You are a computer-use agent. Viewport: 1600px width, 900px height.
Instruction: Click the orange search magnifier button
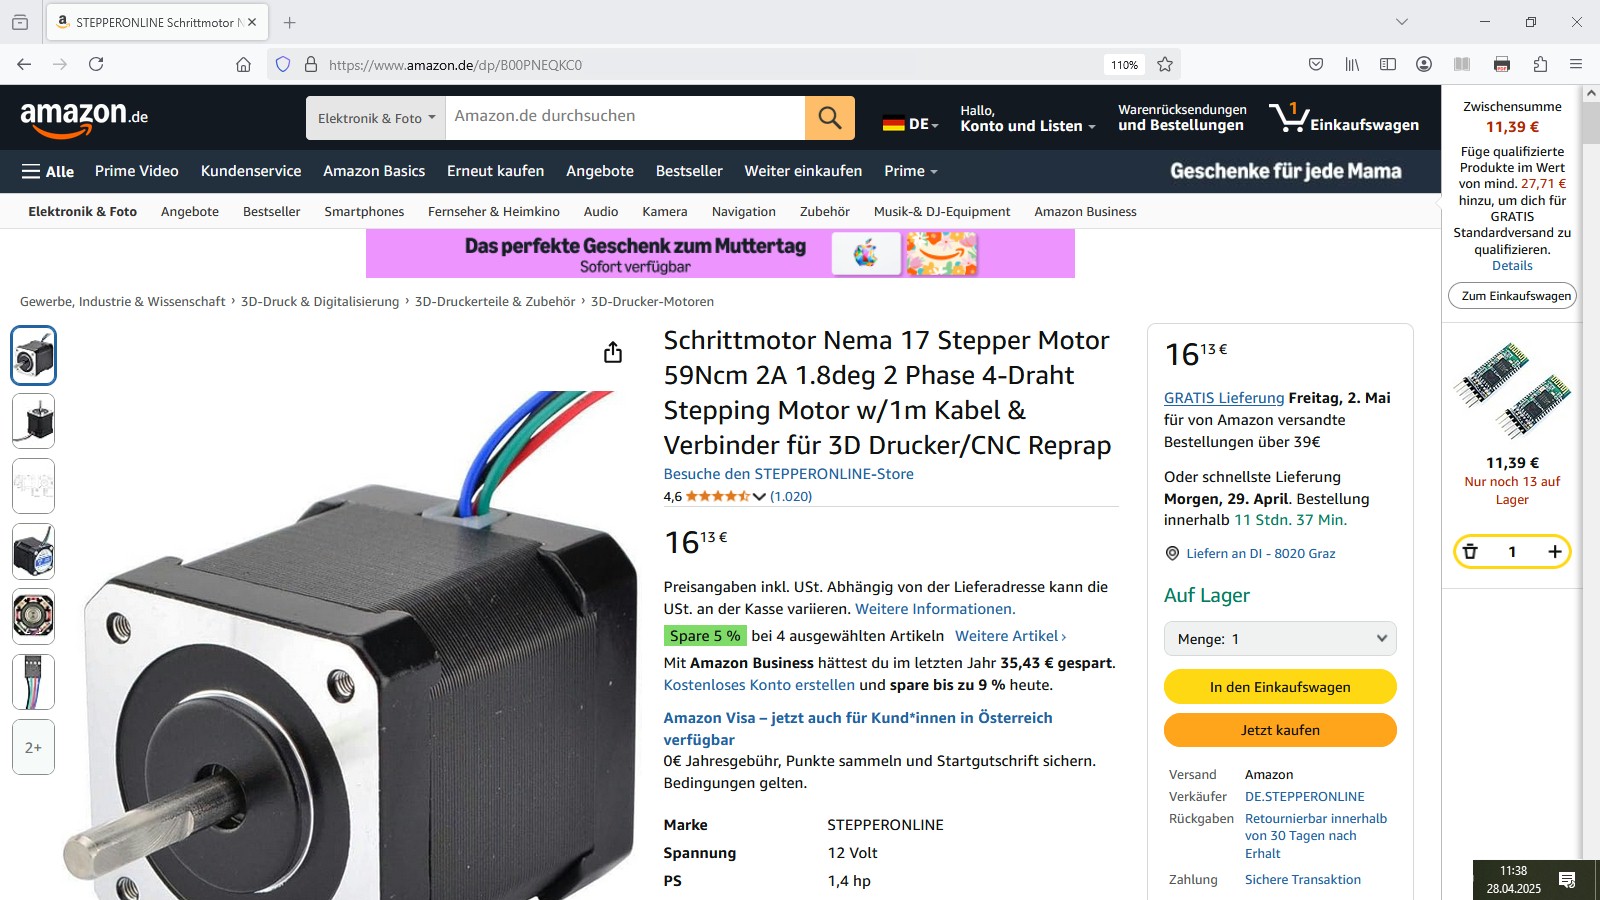(x=830, y=117)
